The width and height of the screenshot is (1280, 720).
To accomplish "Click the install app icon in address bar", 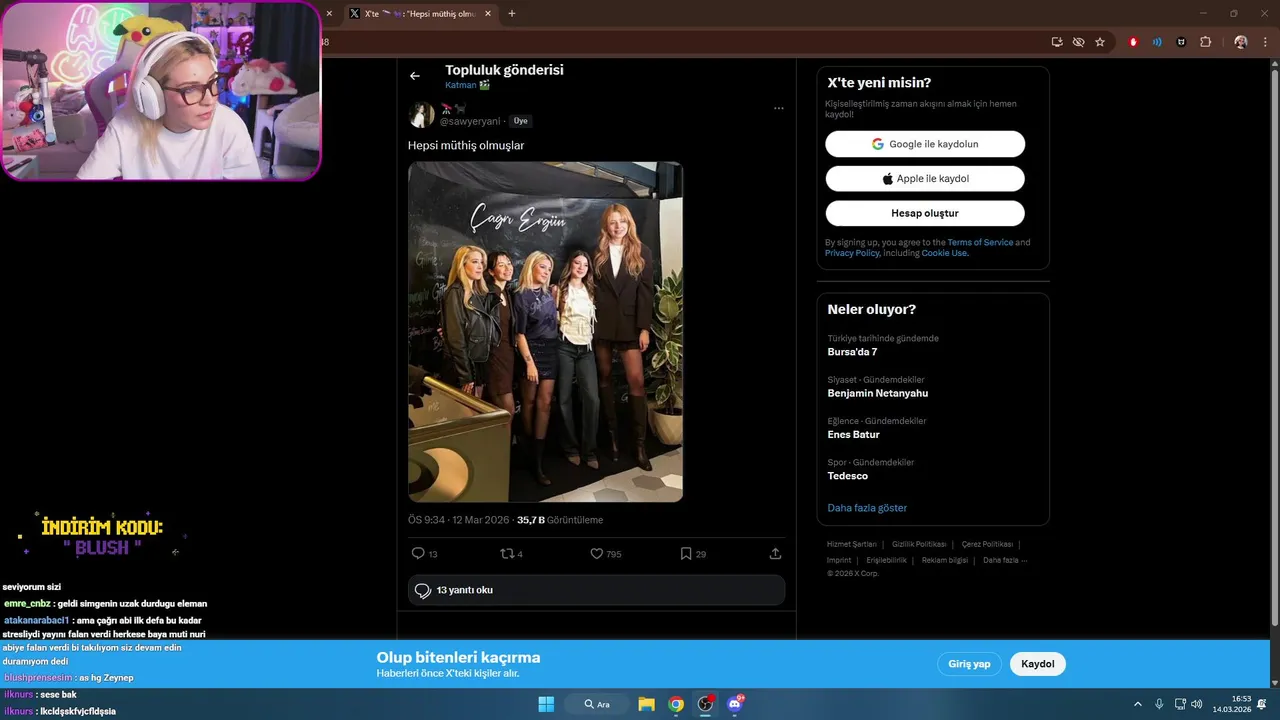I will coord(1057,42).
